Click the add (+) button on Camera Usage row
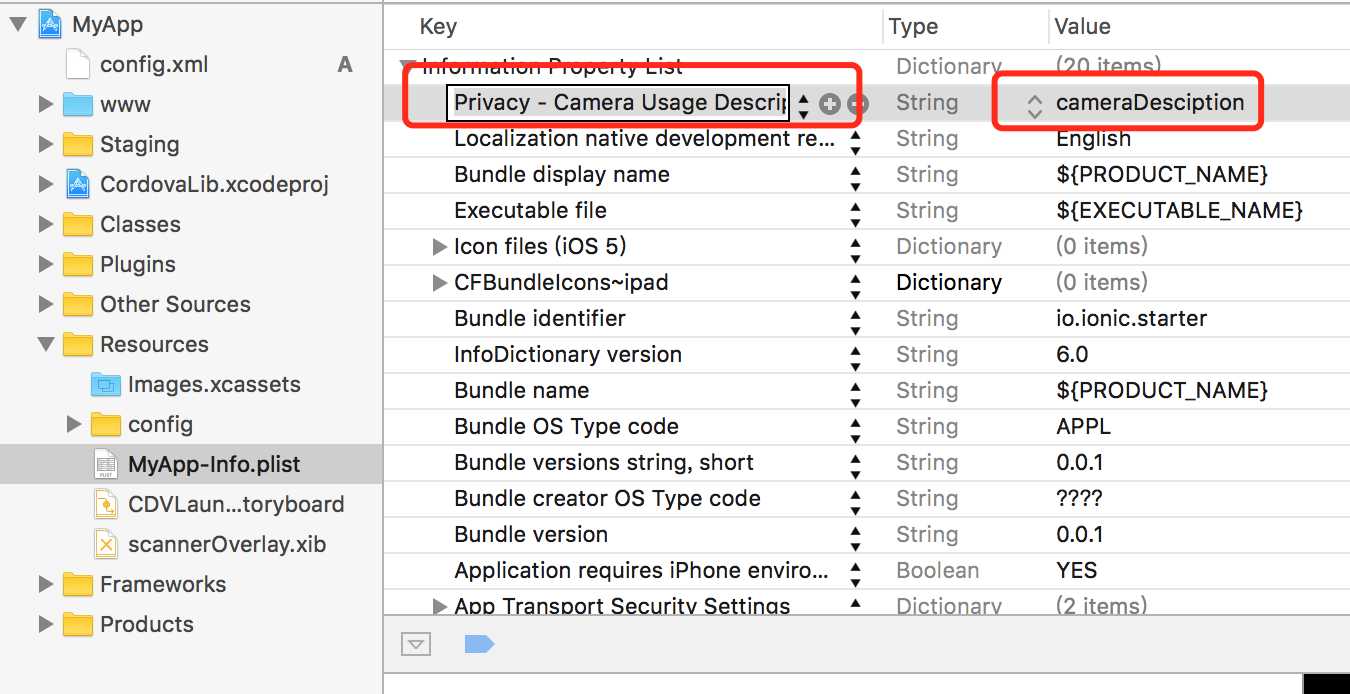 point(829,103)
